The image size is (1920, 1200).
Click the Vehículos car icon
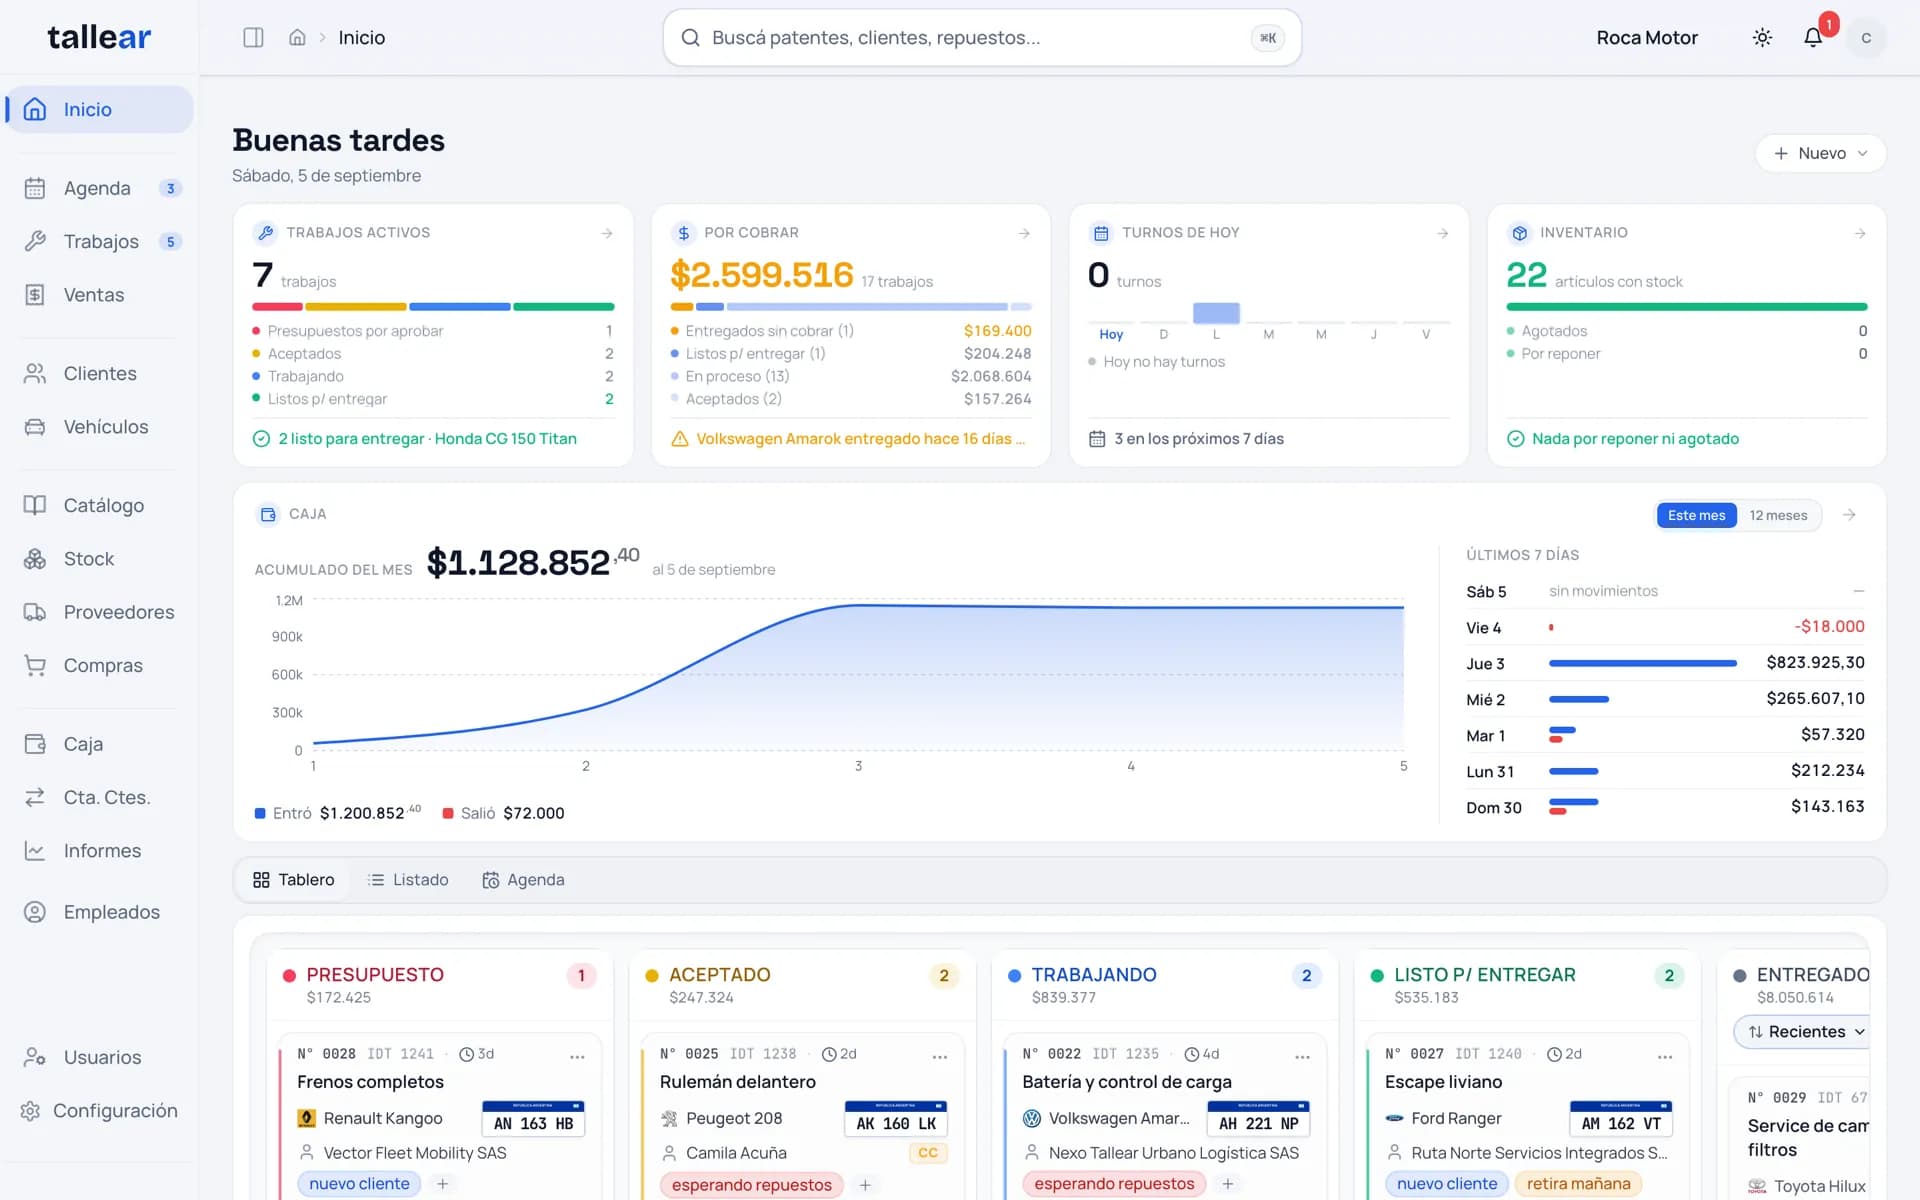[x=35, y=427]
